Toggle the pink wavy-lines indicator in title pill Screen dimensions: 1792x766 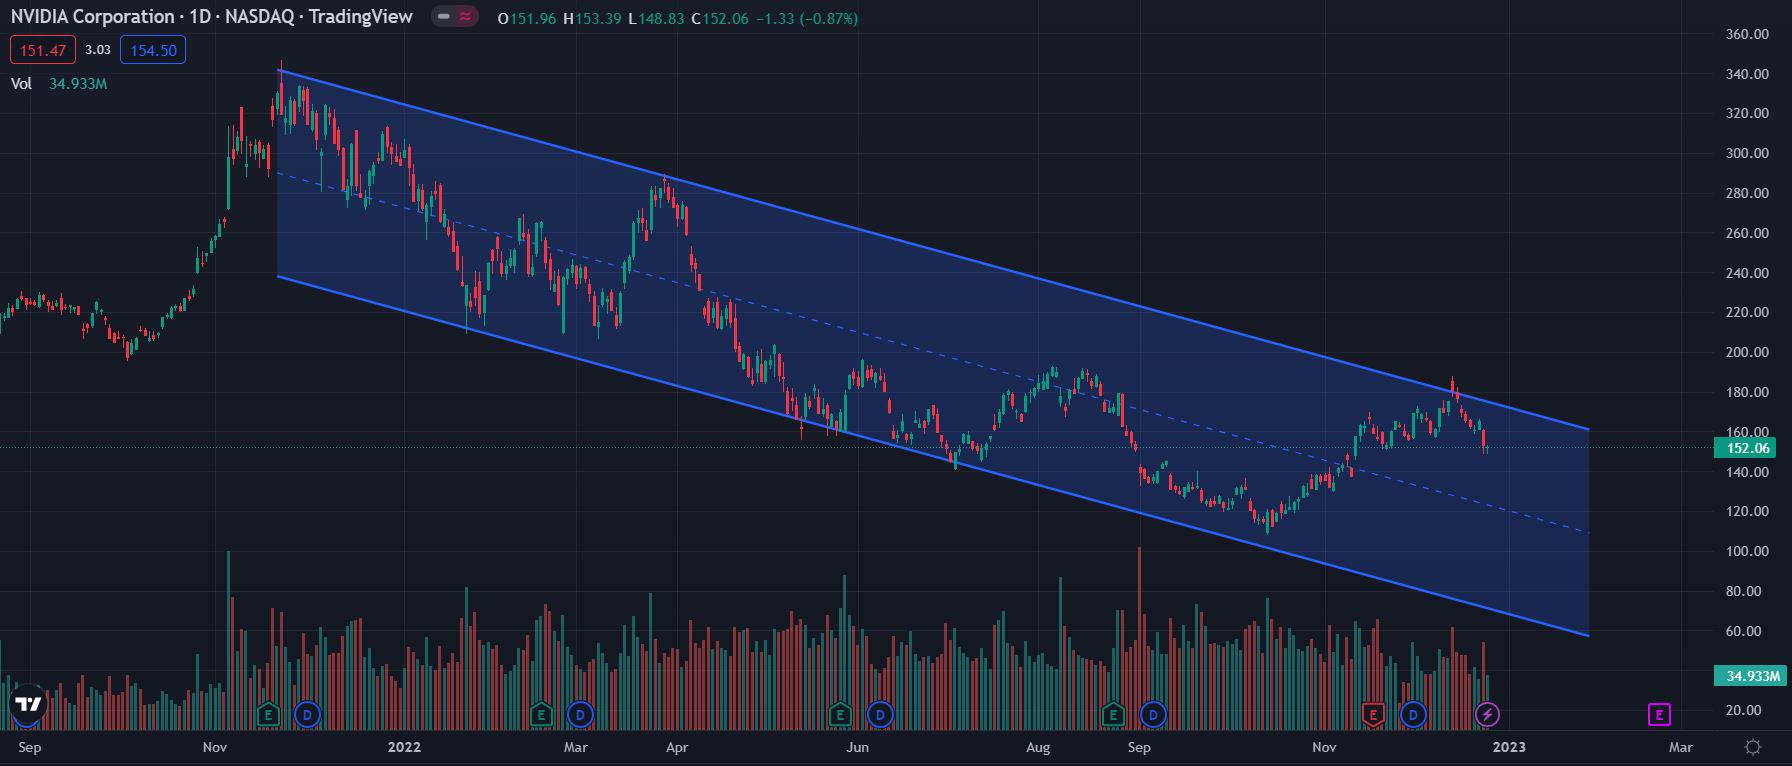click(465, 17)
